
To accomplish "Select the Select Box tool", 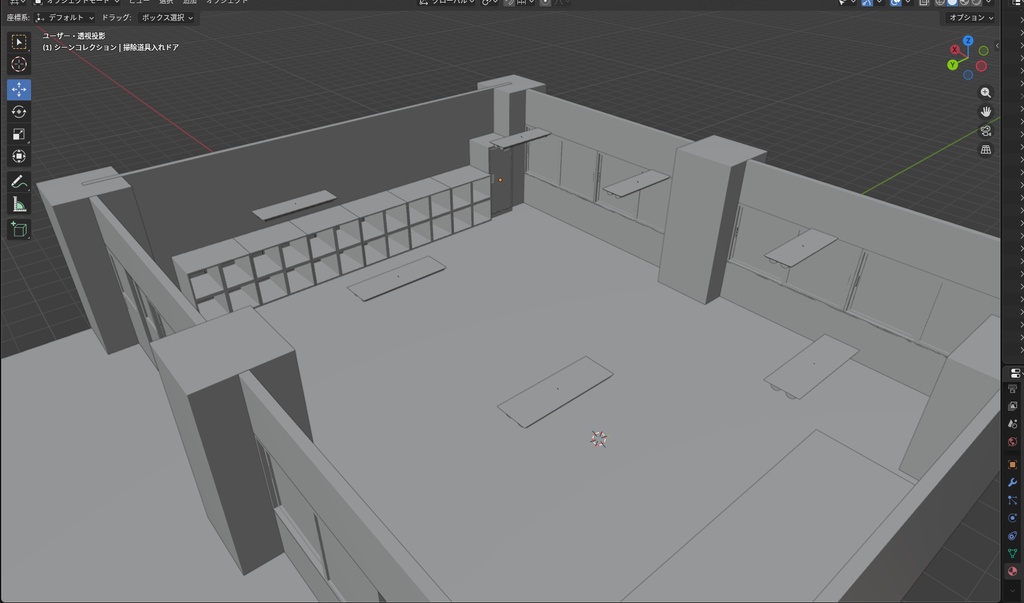I will click(19, 42).
